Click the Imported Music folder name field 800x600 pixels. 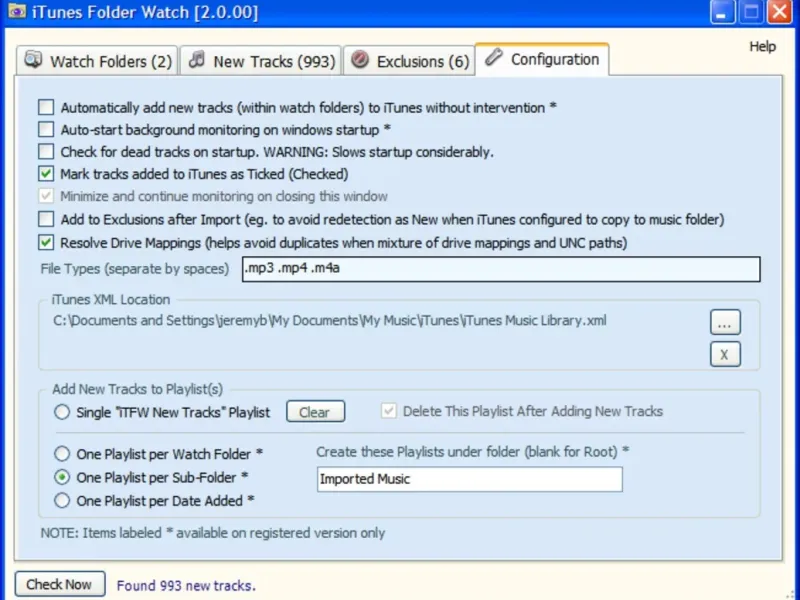tap(469, 479)
